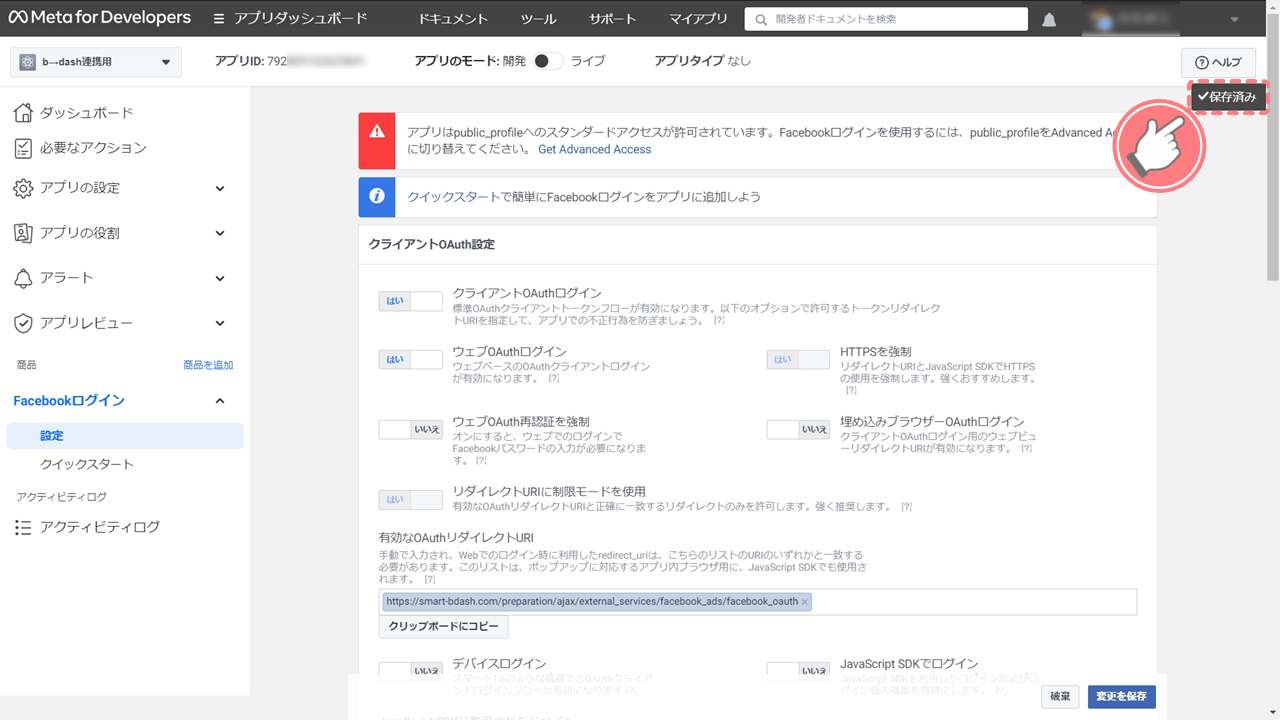Screen dimensions: 1280x720
Task: Toggle the app mode 開発/ライブ switch
Action: point(547,61)
